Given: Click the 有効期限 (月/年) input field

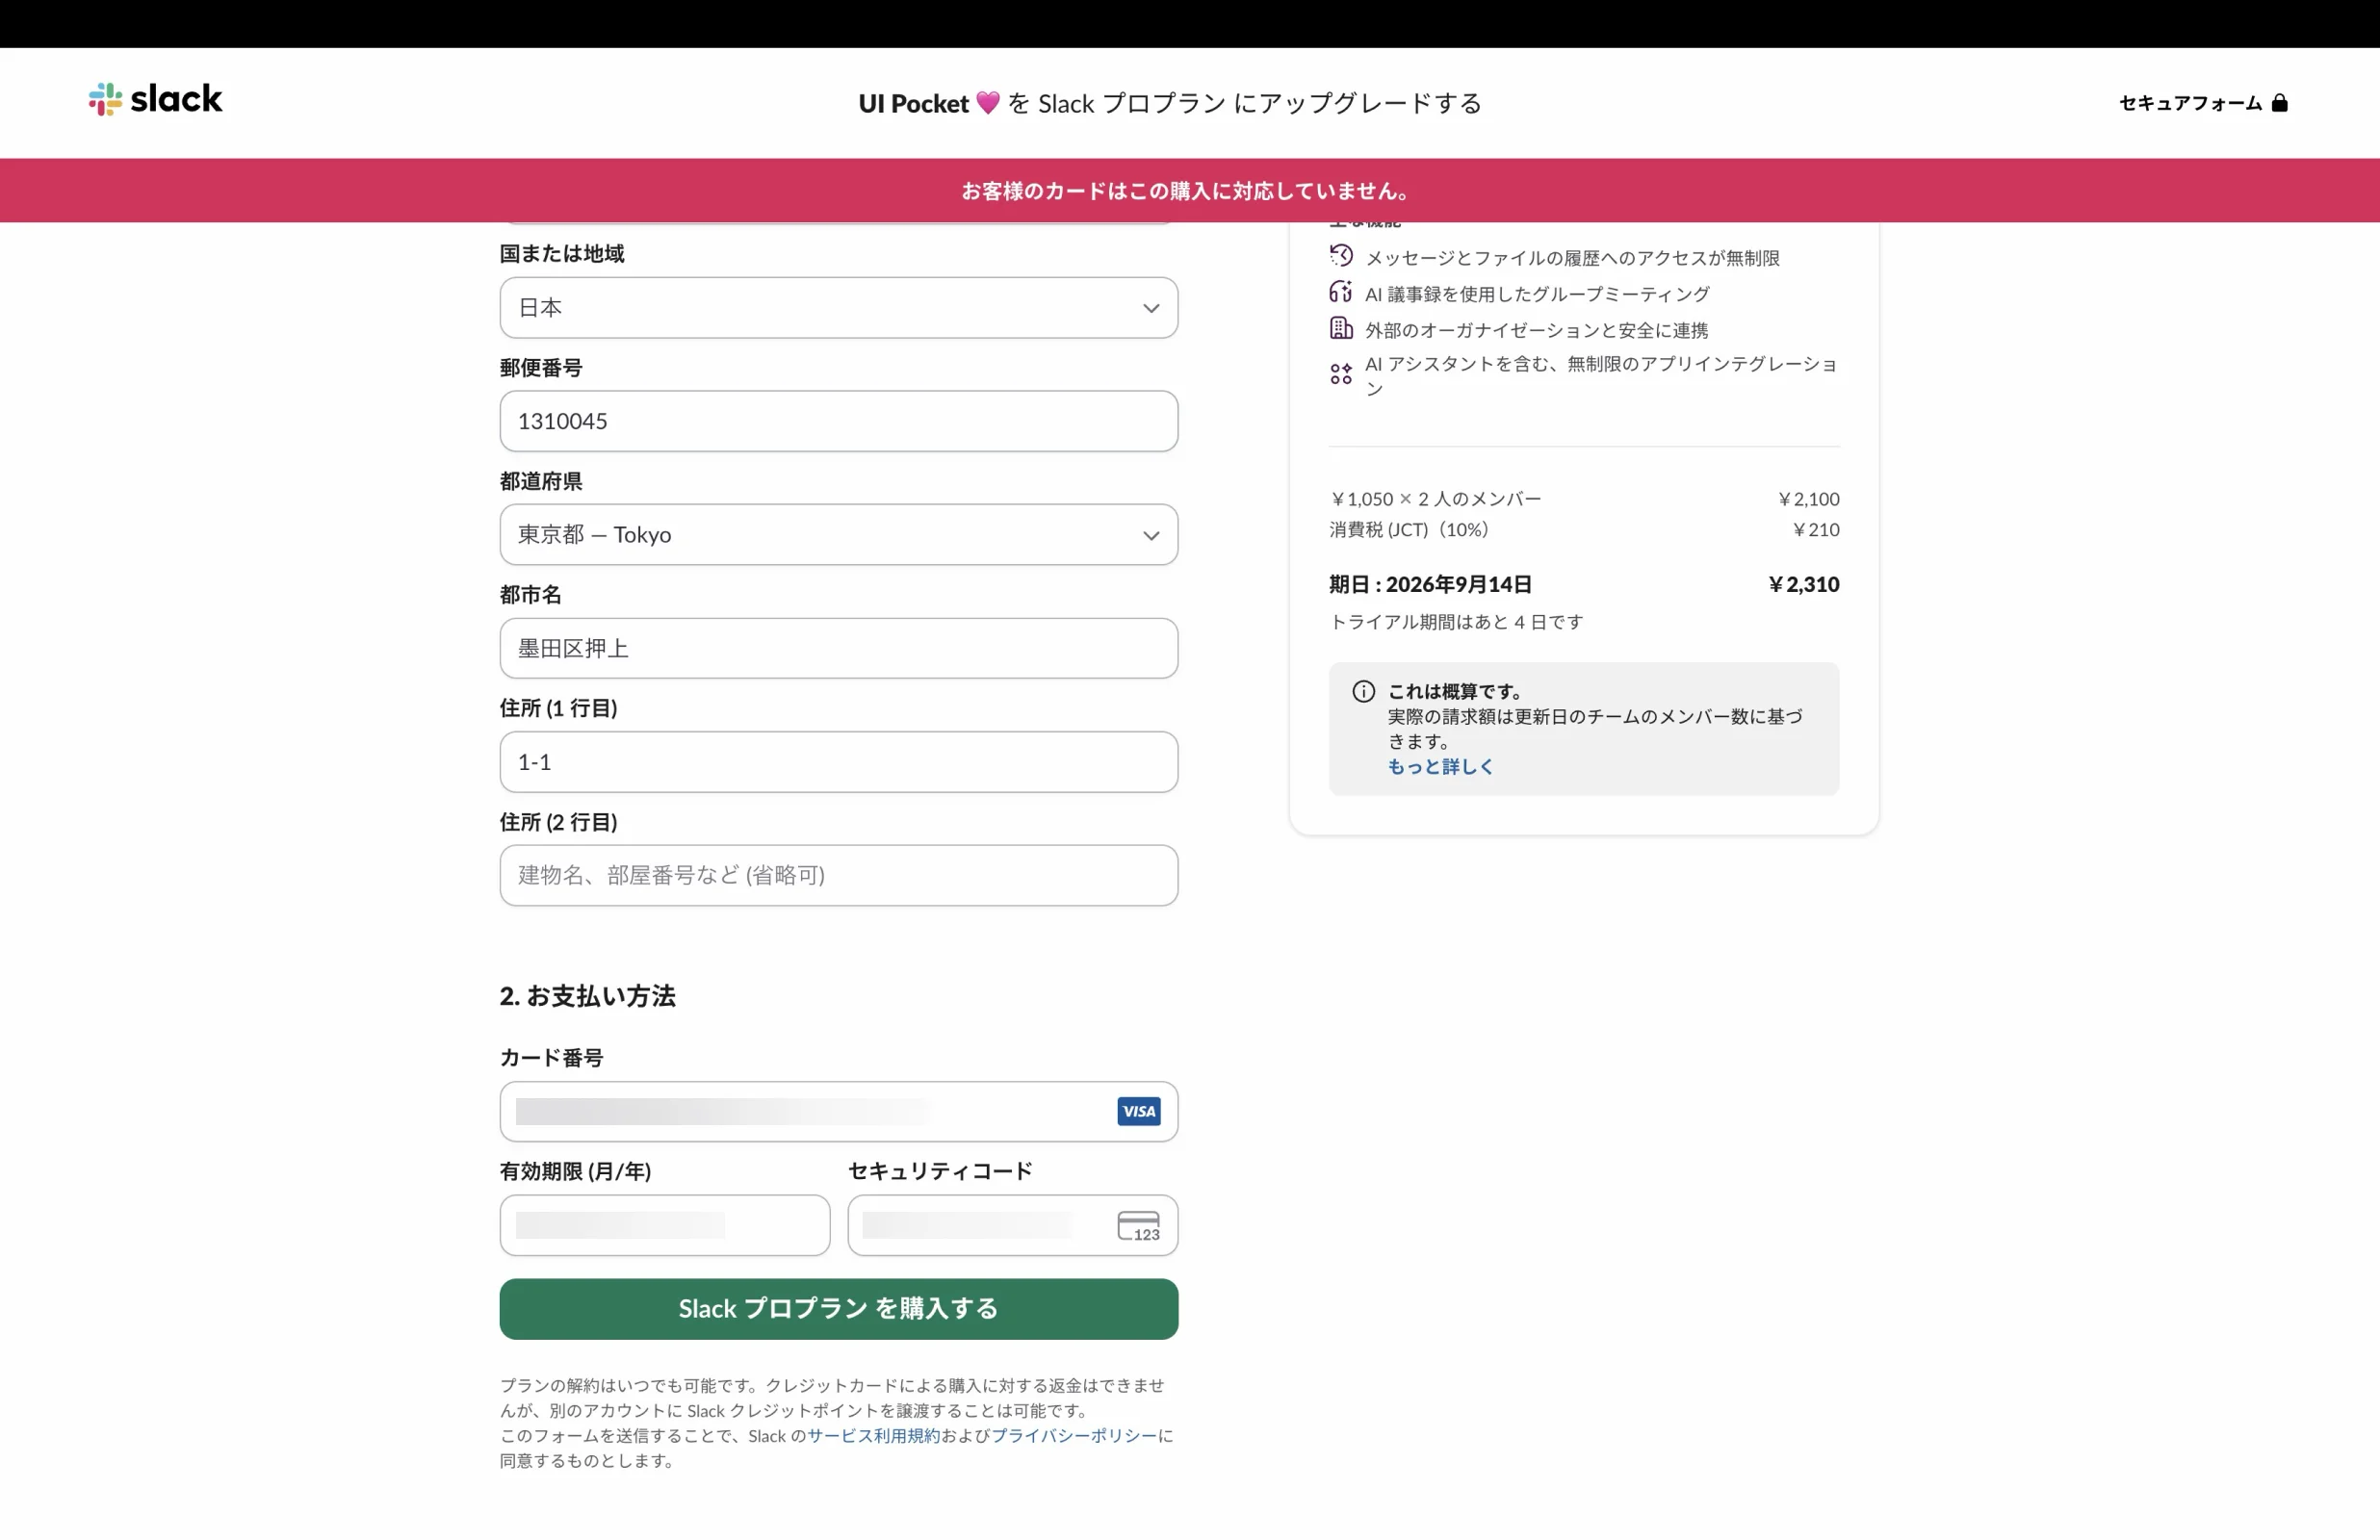Looking at the screenshot, I should [x=665, y=1226].
